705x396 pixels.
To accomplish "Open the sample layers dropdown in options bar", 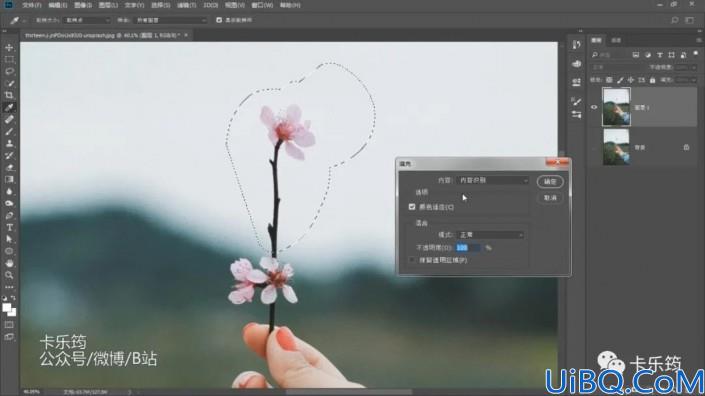I will pos(171,20).
